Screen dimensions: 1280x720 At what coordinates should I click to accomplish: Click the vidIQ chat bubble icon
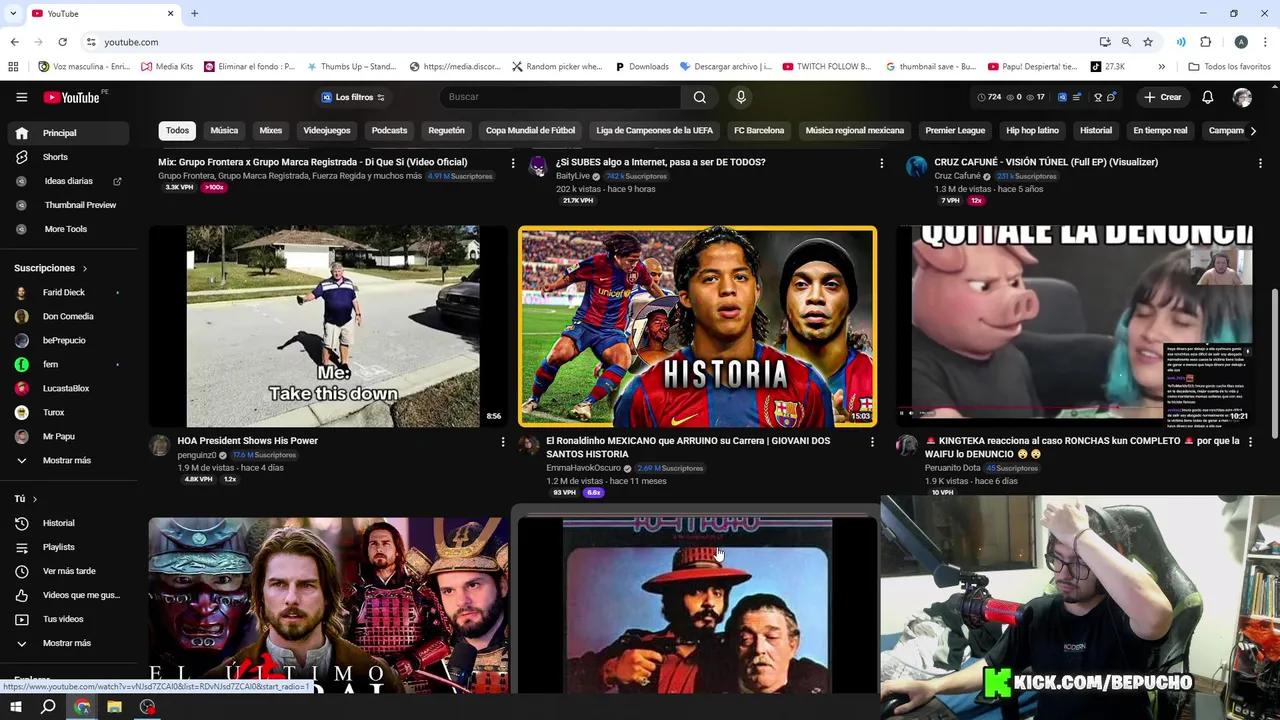(1112, 97)
